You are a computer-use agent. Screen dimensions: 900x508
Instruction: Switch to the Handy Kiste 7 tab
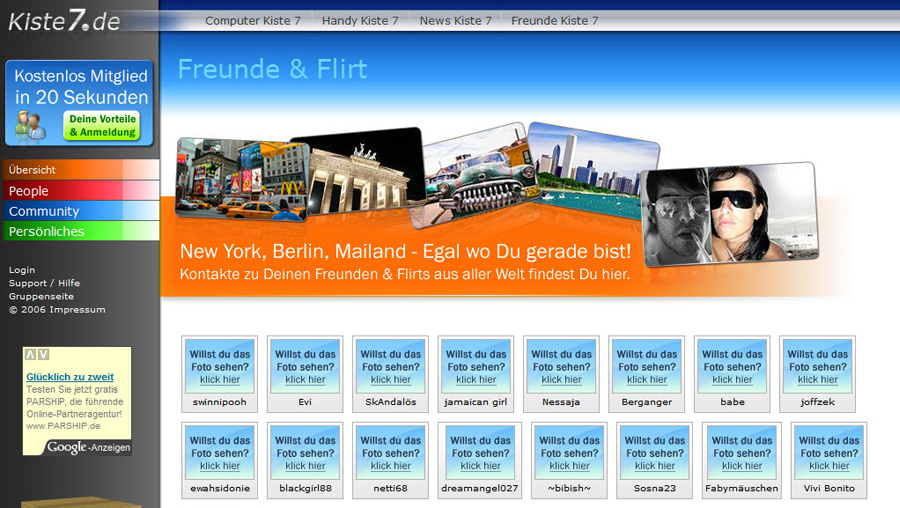360,20
